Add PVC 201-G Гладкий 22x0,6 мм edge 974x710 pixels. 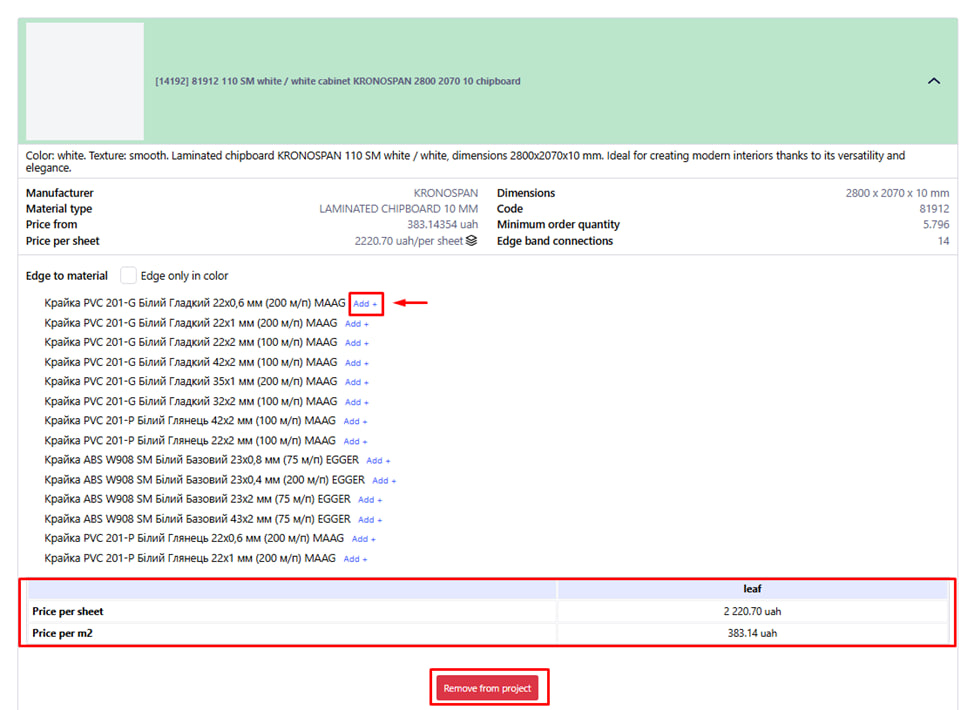(365, 304)
